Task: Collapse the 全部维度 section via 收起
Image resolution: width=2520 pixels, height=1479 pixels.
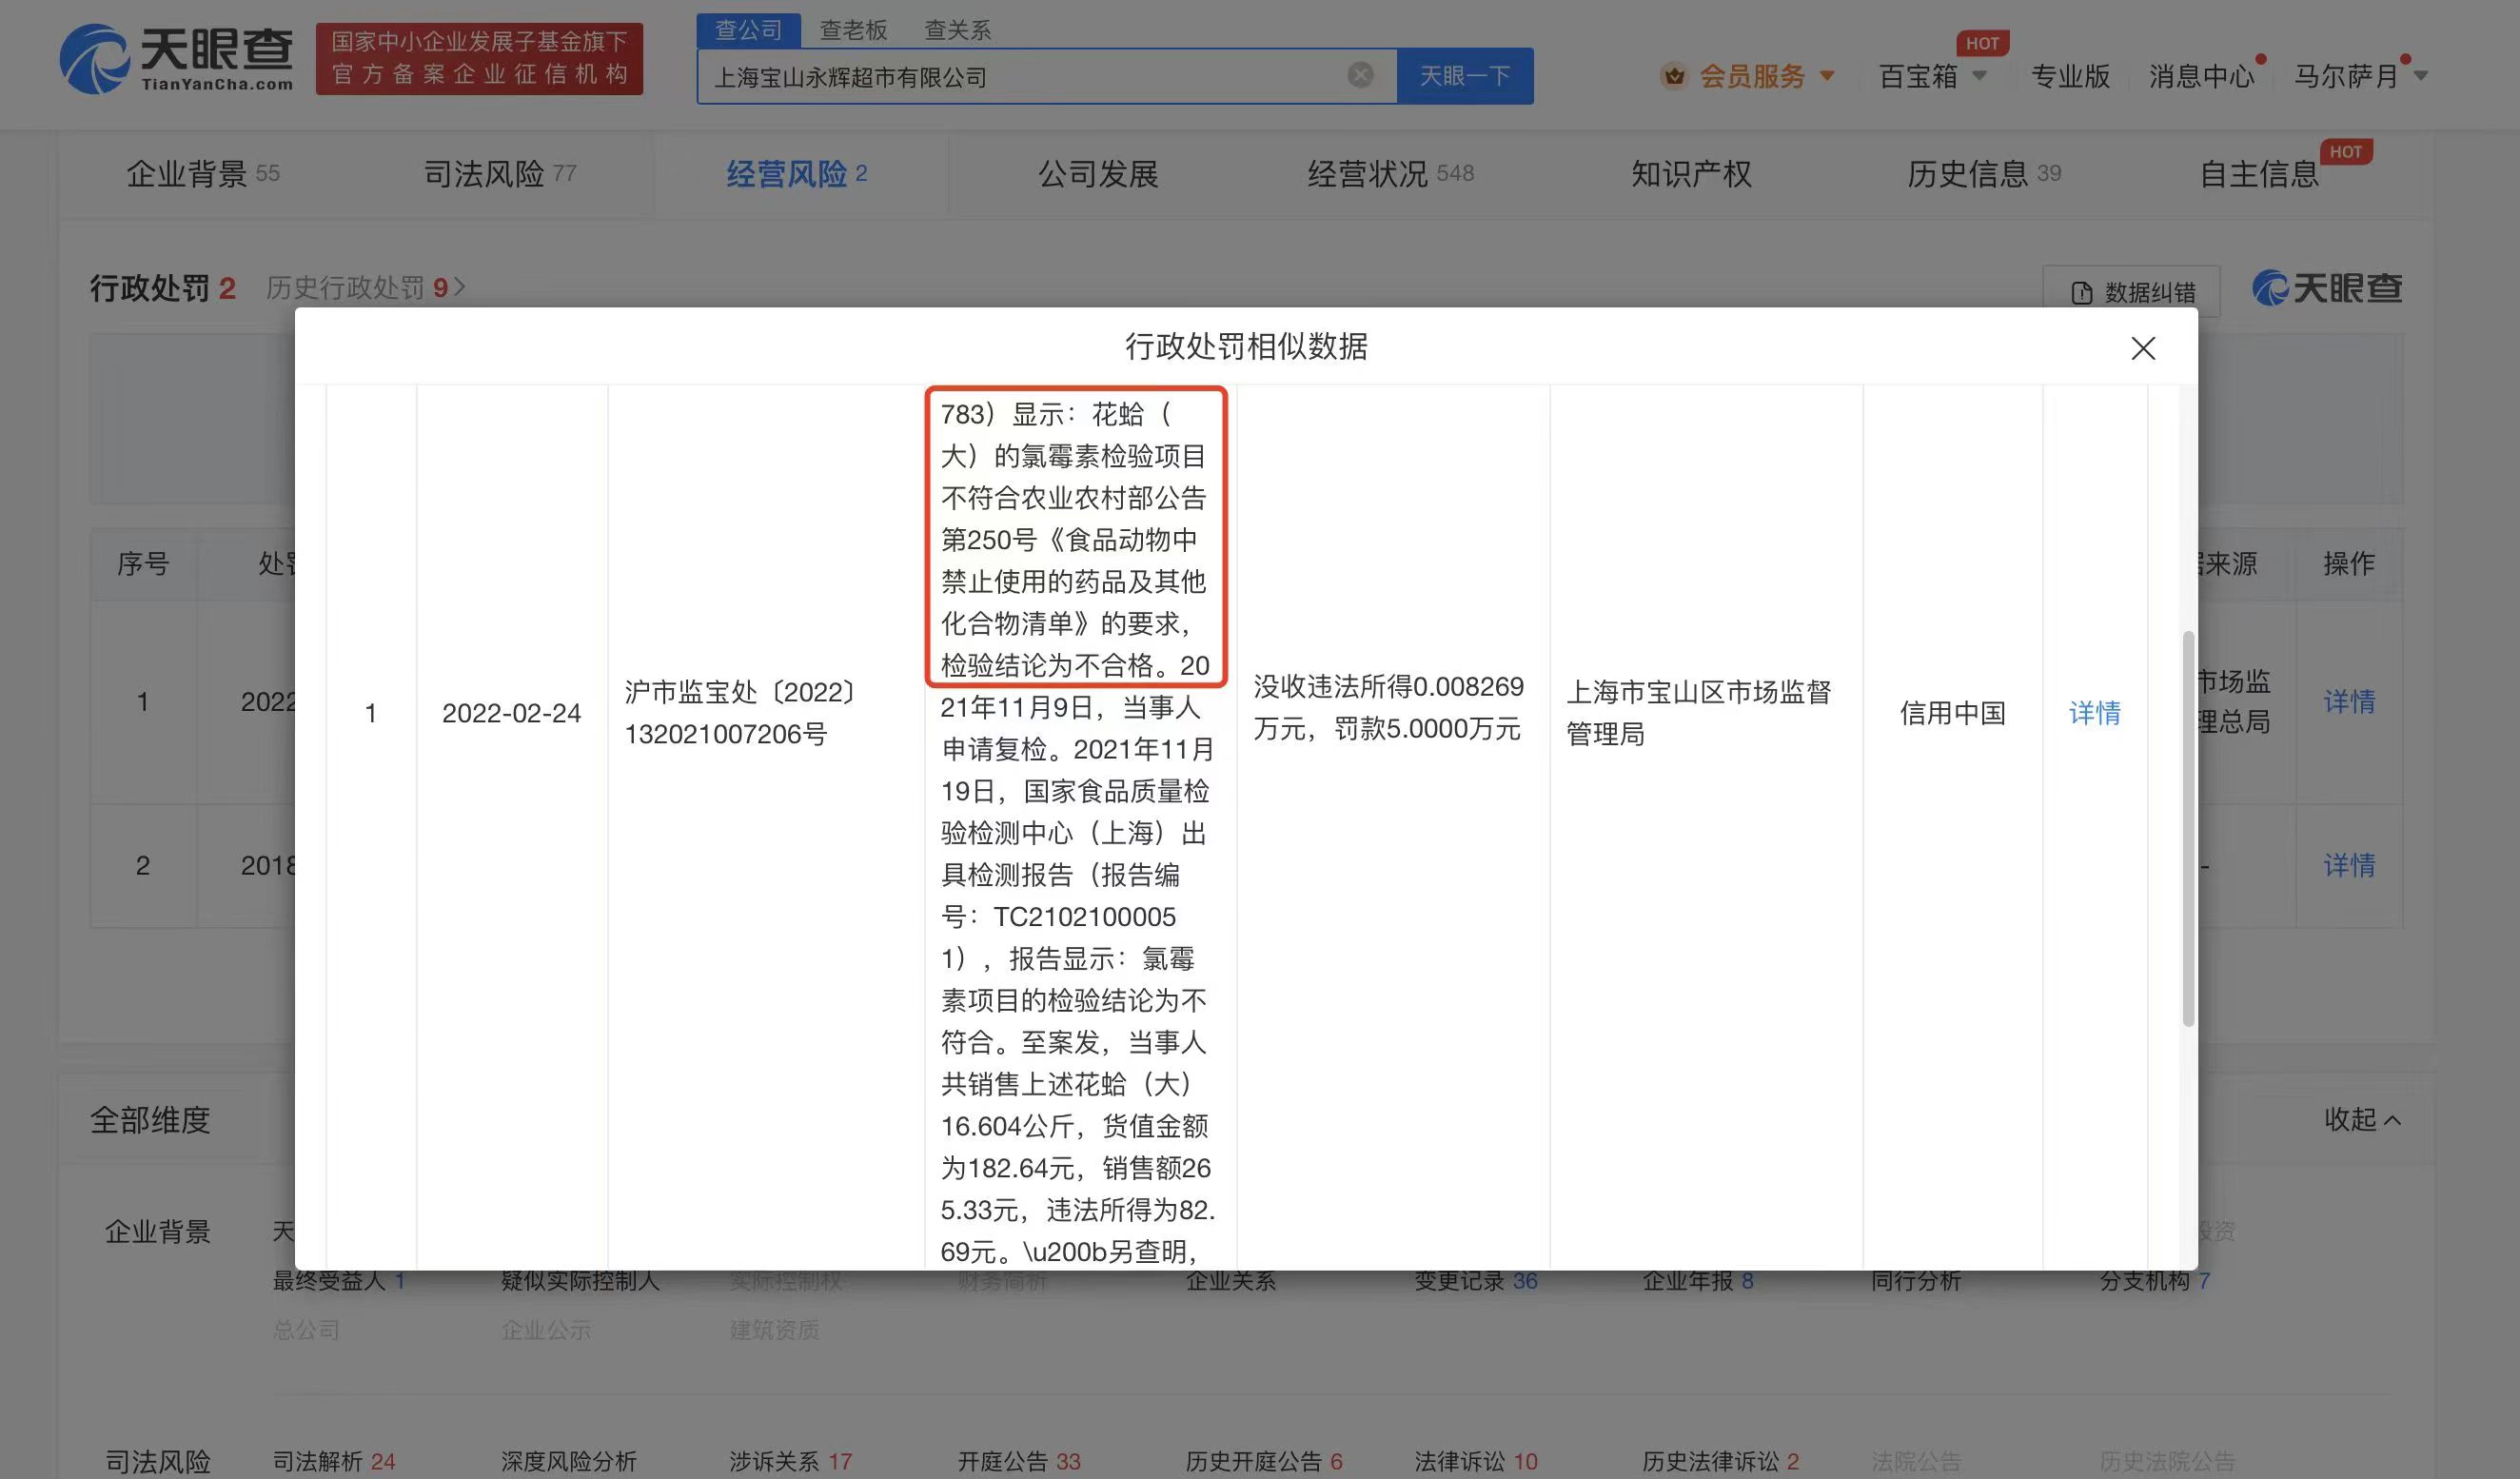Action: (2361, 1119)
